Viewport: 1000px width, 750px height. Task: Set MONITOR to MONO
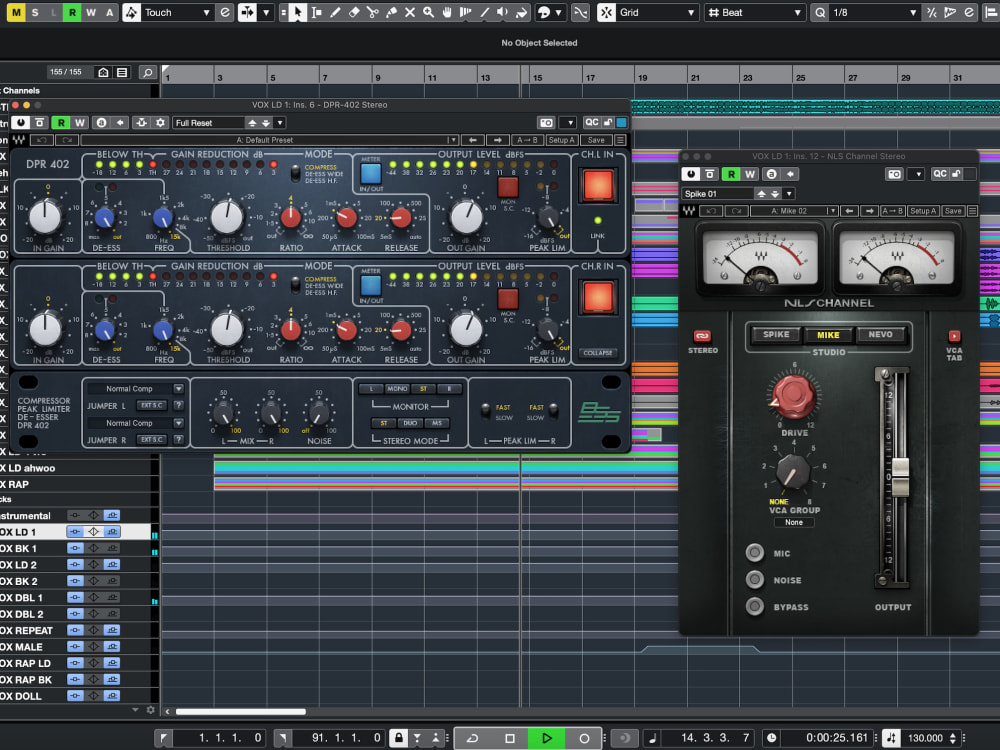point(397,388)
